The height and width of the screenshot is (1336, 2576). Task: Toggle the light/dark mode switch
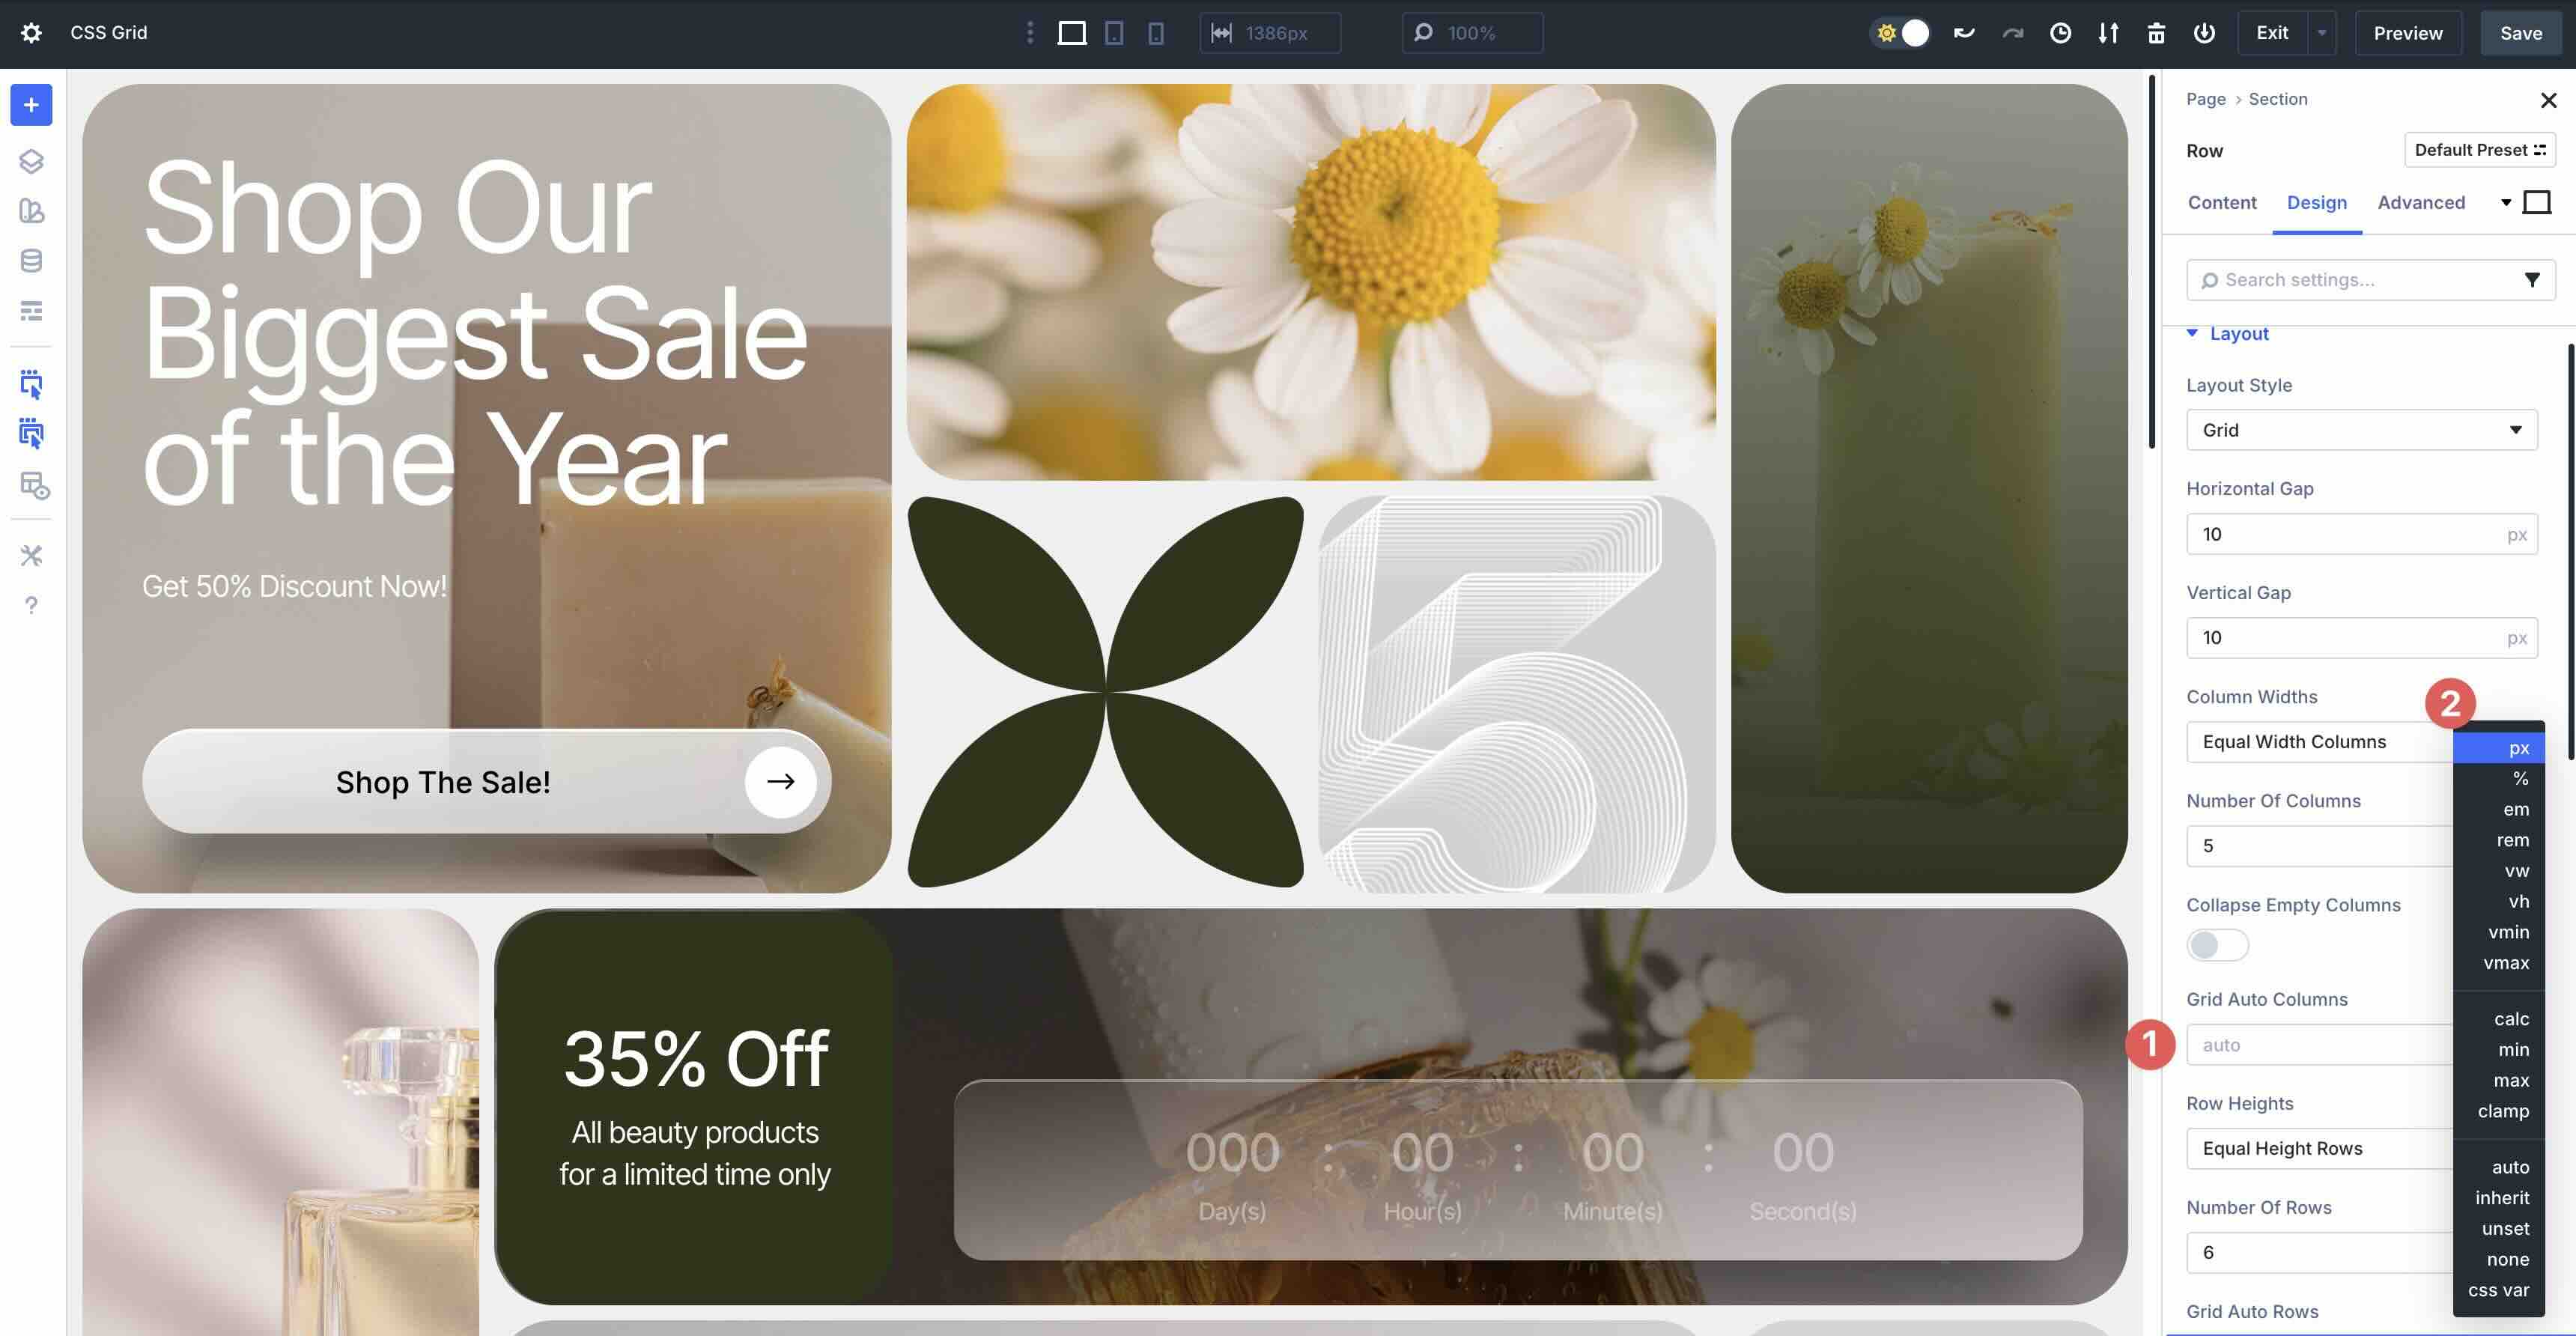(1900, 33)
